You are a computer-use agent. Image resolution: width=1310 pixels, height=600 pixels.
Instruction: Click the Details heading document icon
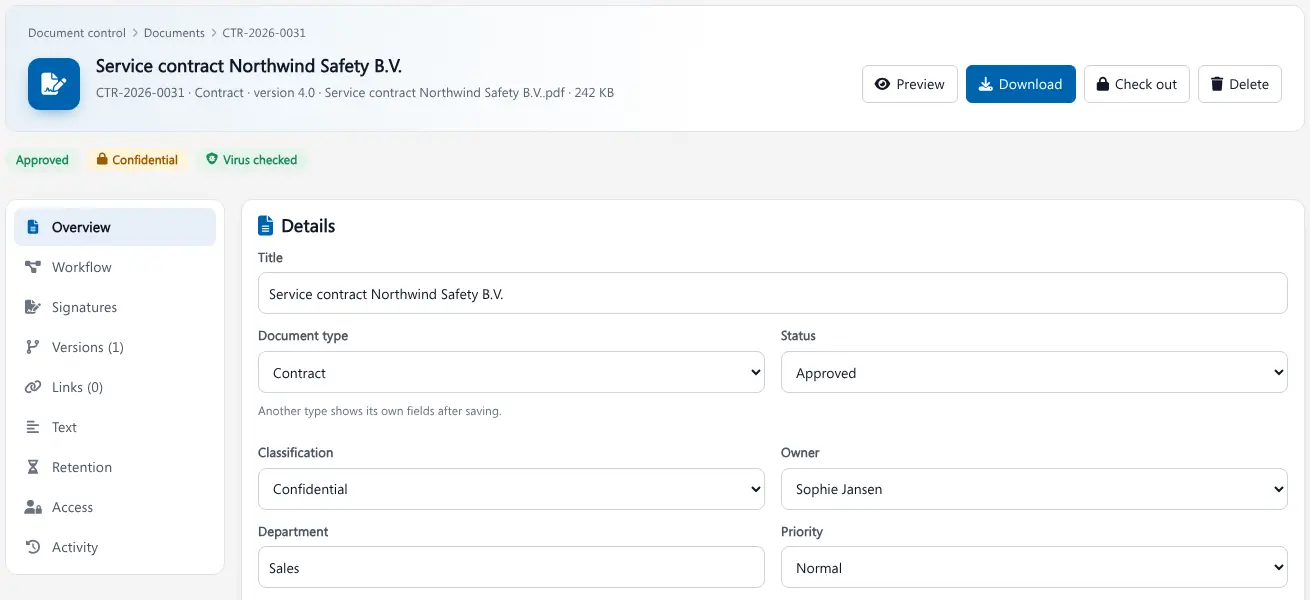point(265,226)
